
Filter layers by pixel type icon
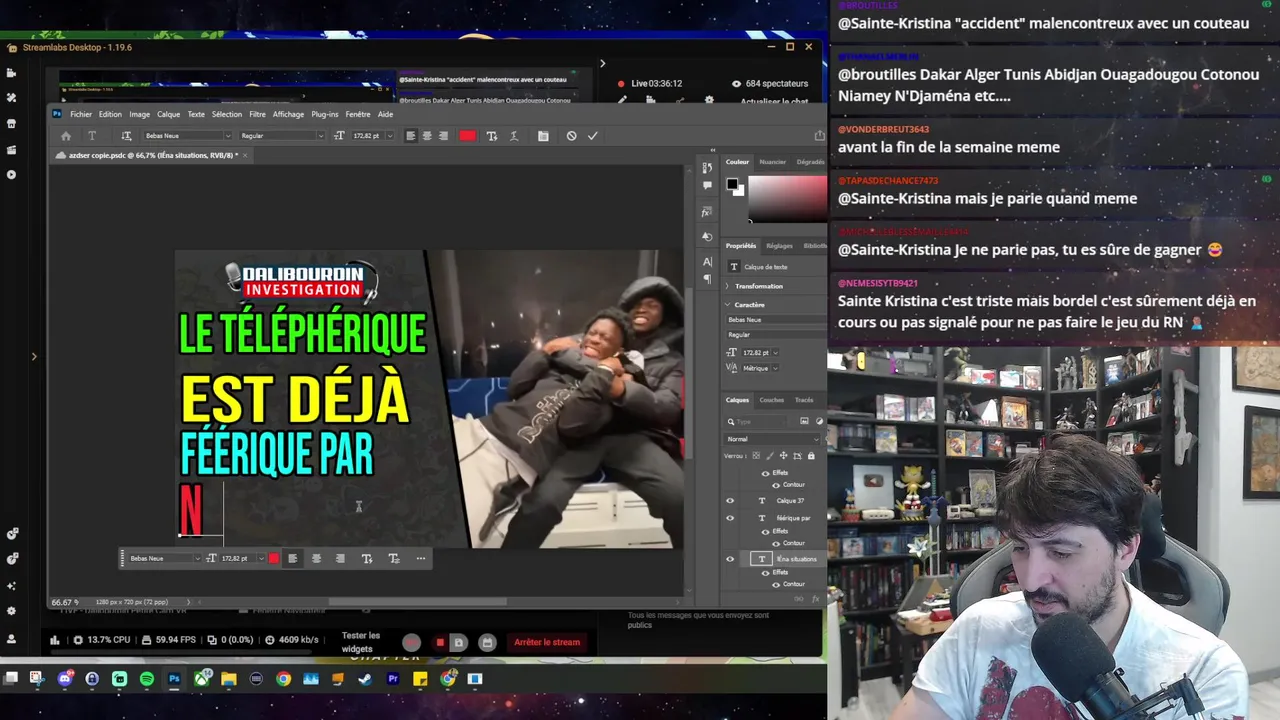[806, 422]
